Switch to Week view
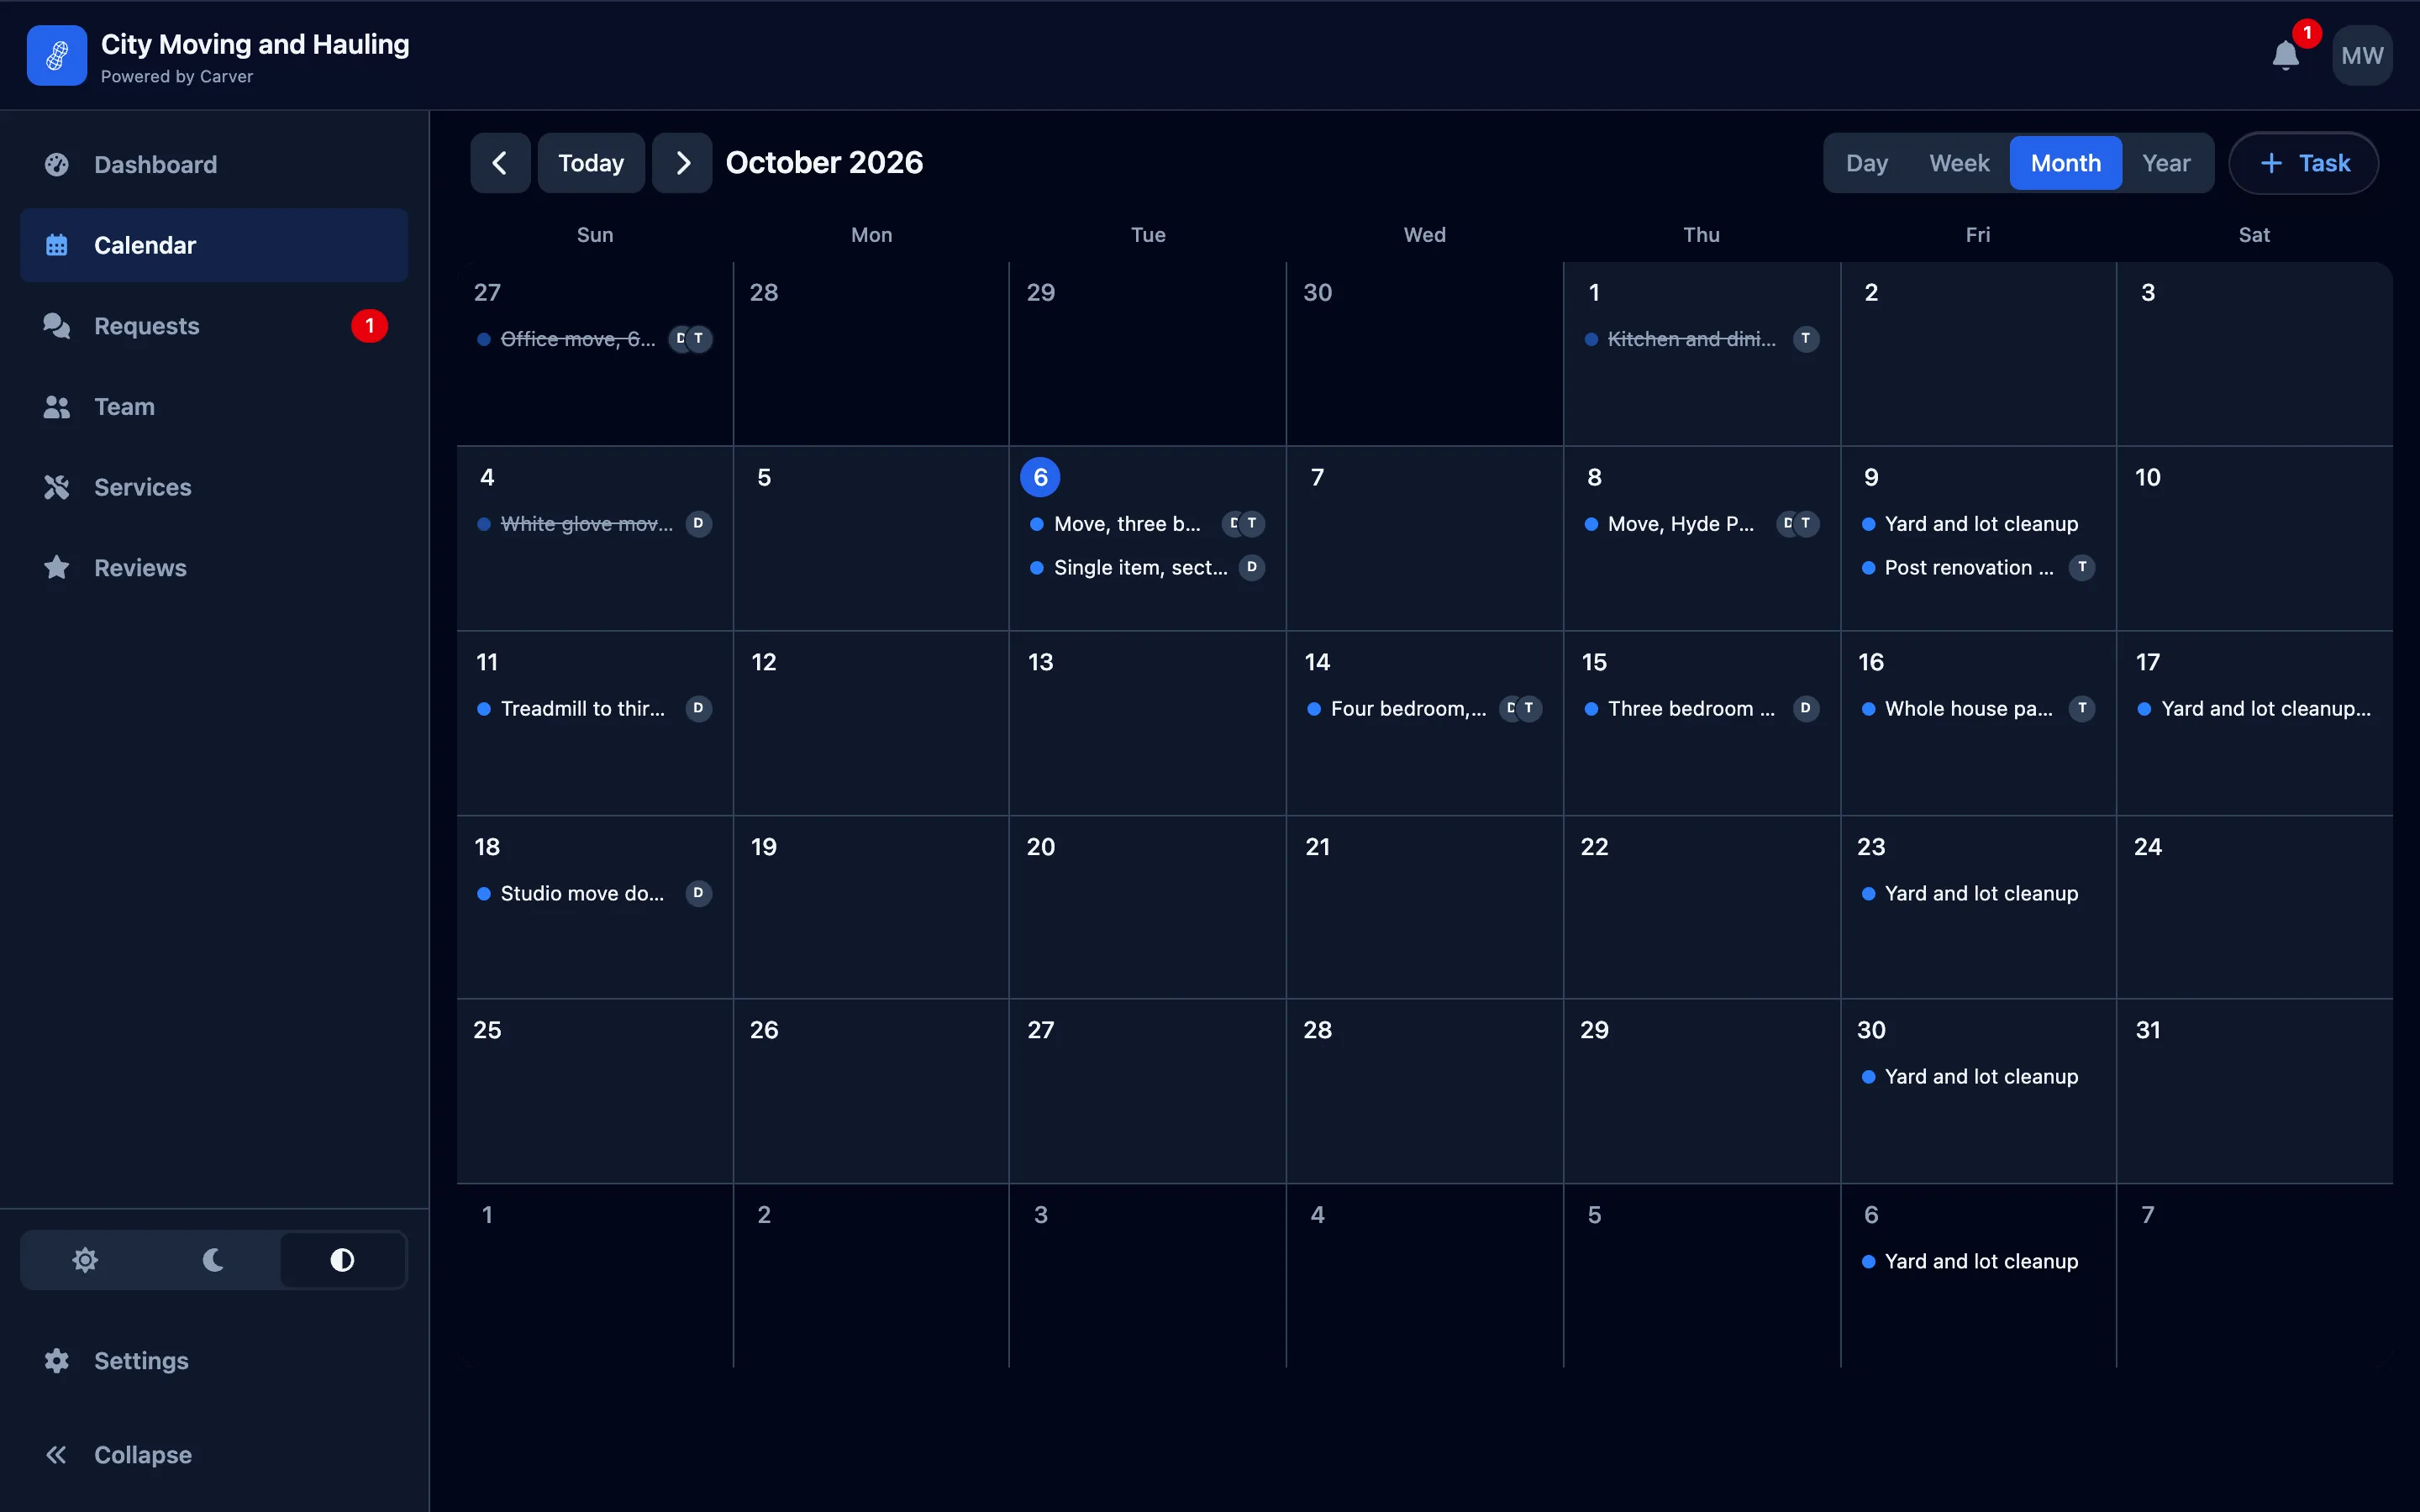Image resolution: width=2420 pixels, height=1512 pixels. [x=1959, y=163]
